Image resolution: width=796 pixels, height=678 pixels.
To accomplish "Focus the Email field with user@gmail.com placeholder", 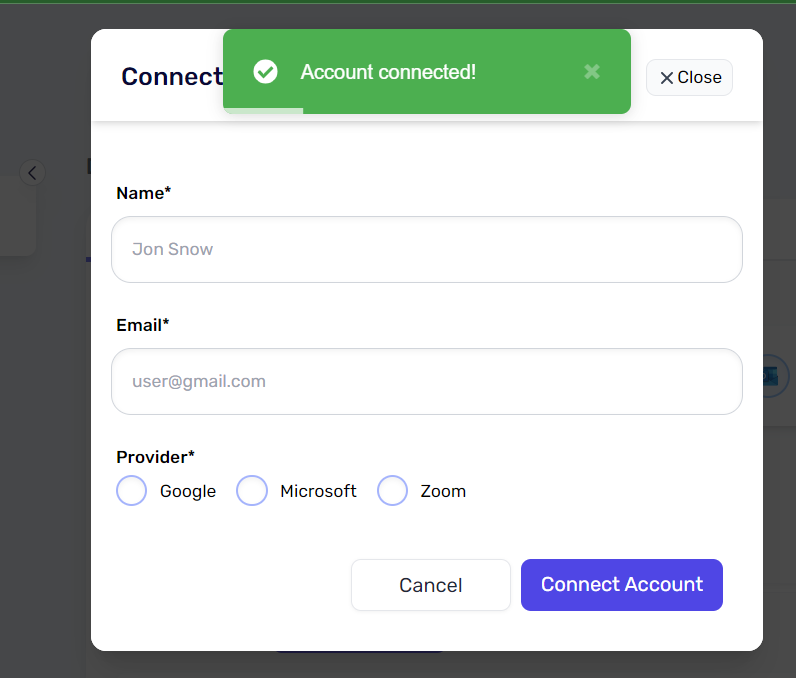I will pyautogui.click(x=427, y=381).
